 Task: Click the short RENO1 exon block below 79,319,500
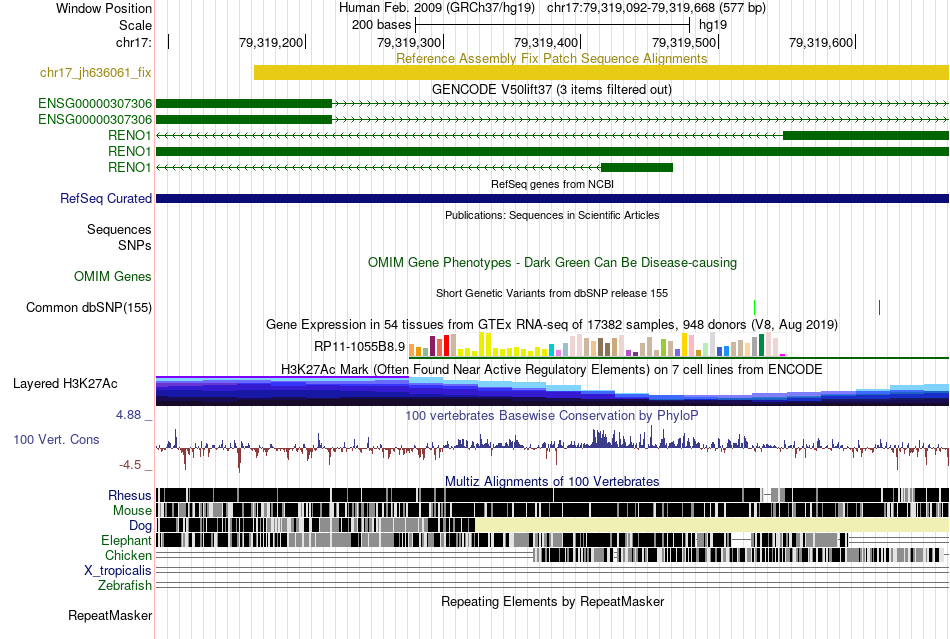(637, 167)
